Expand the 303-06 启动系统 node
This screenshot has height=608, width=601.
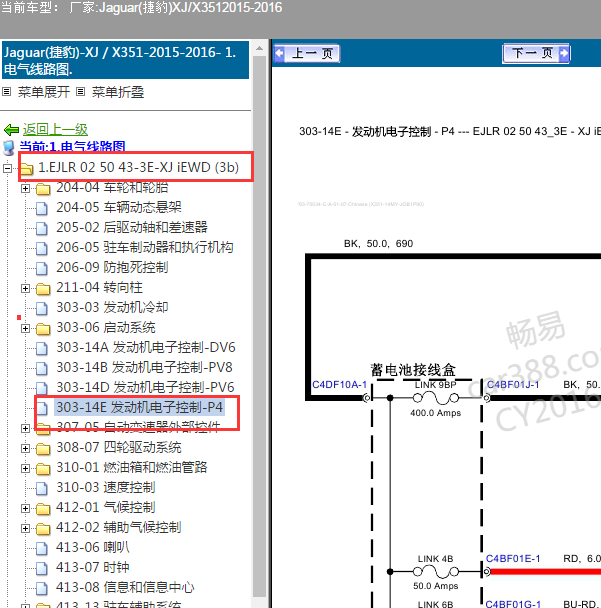(x=25, y=328)
